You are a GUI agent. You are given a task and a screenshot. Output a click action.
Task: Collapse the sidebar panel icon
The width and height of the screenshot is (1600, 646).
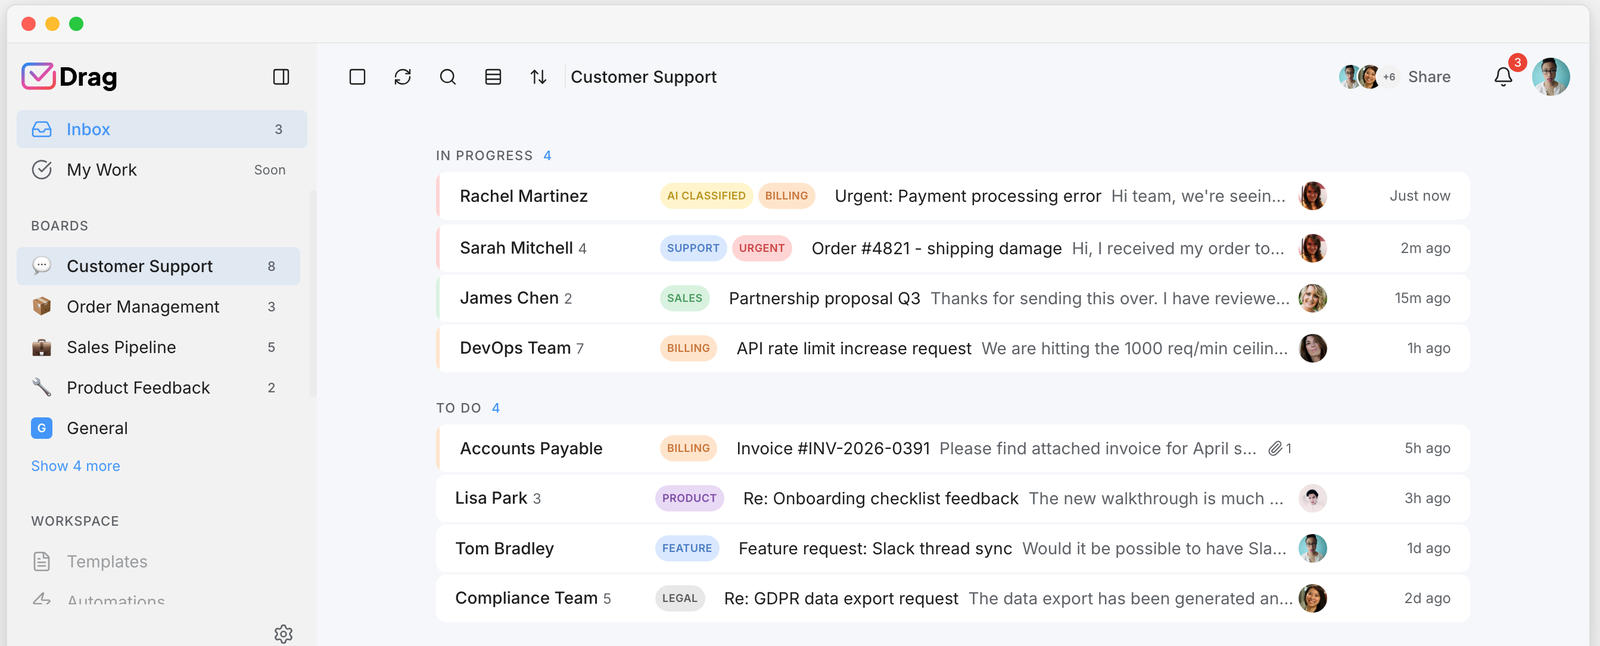(x=281, y=77)
